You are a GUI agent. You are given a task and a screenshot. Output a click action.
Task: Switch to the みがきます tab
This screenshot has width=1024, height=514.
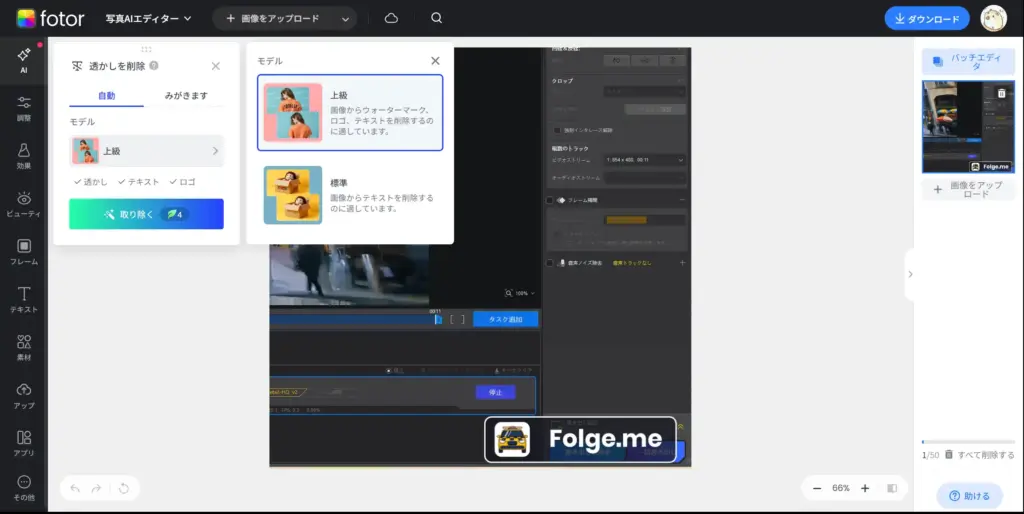[185, 96]
